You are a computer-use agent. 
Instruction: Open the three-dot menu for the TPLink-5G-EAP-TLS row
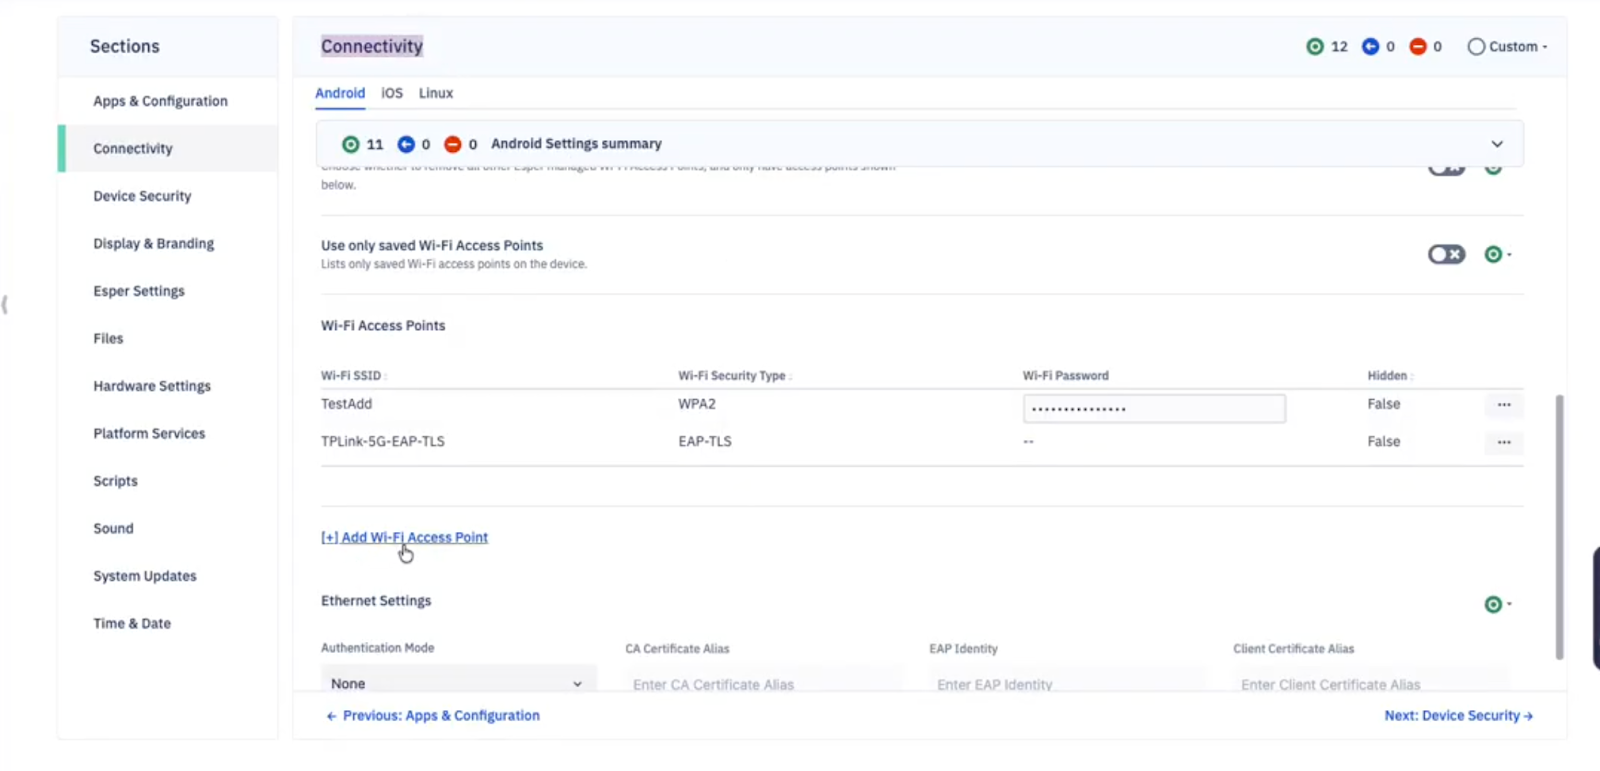1503,442
